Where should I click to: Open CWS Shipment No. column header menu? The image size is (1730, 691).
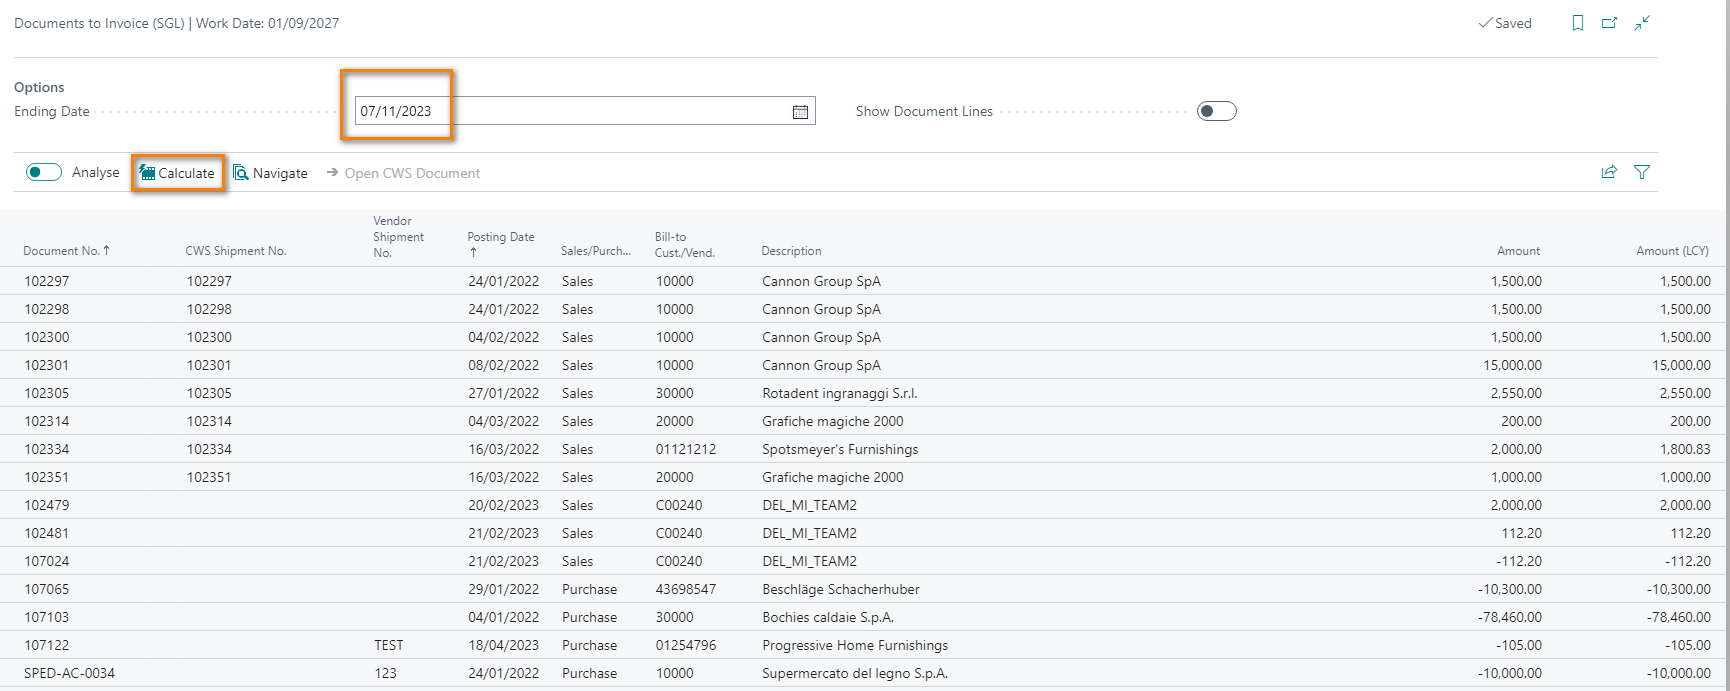(236, 251)
